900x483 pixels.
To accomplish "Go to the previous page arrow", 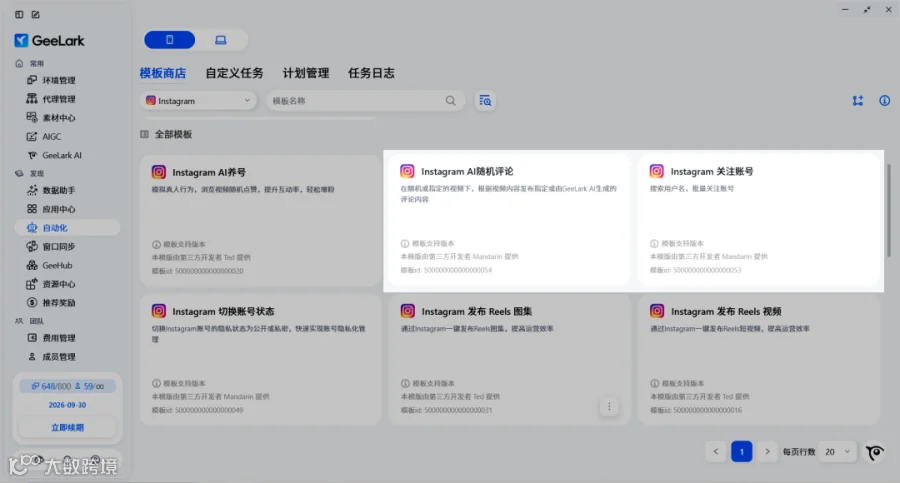I will pos(716,452).
